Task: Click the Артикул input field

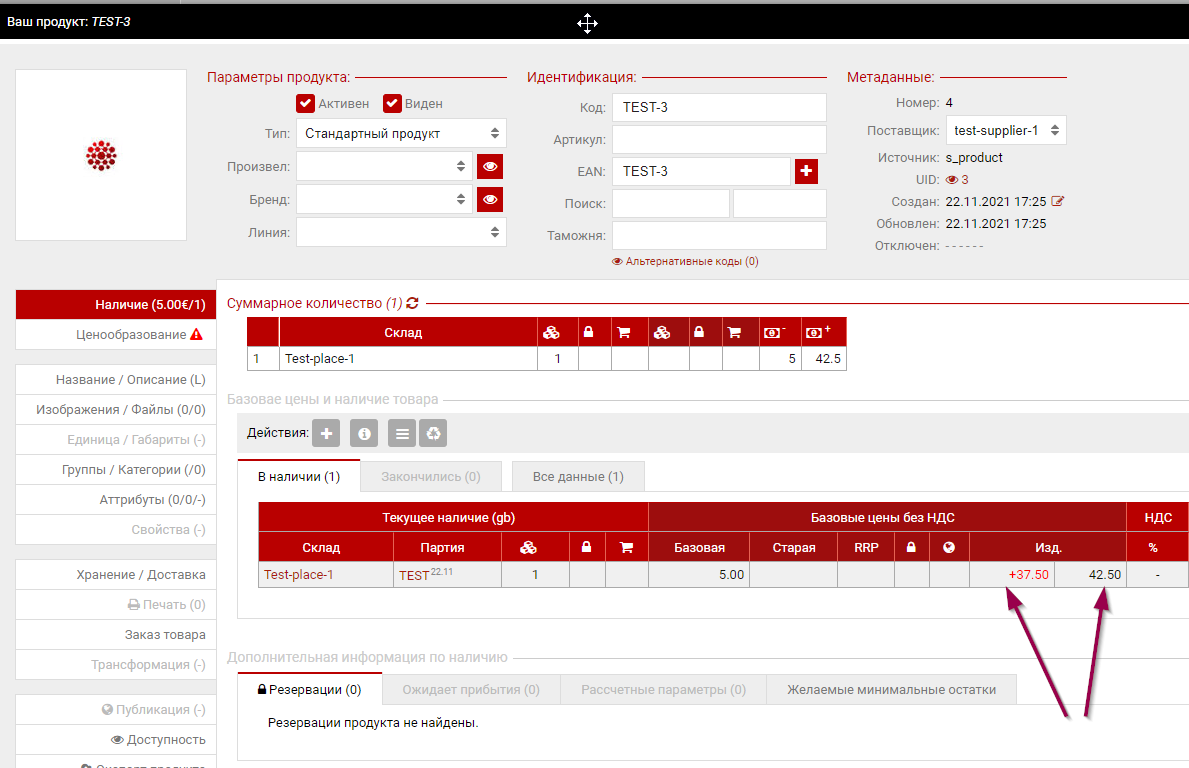Action: pyautogui.click(x=719, y=140)
